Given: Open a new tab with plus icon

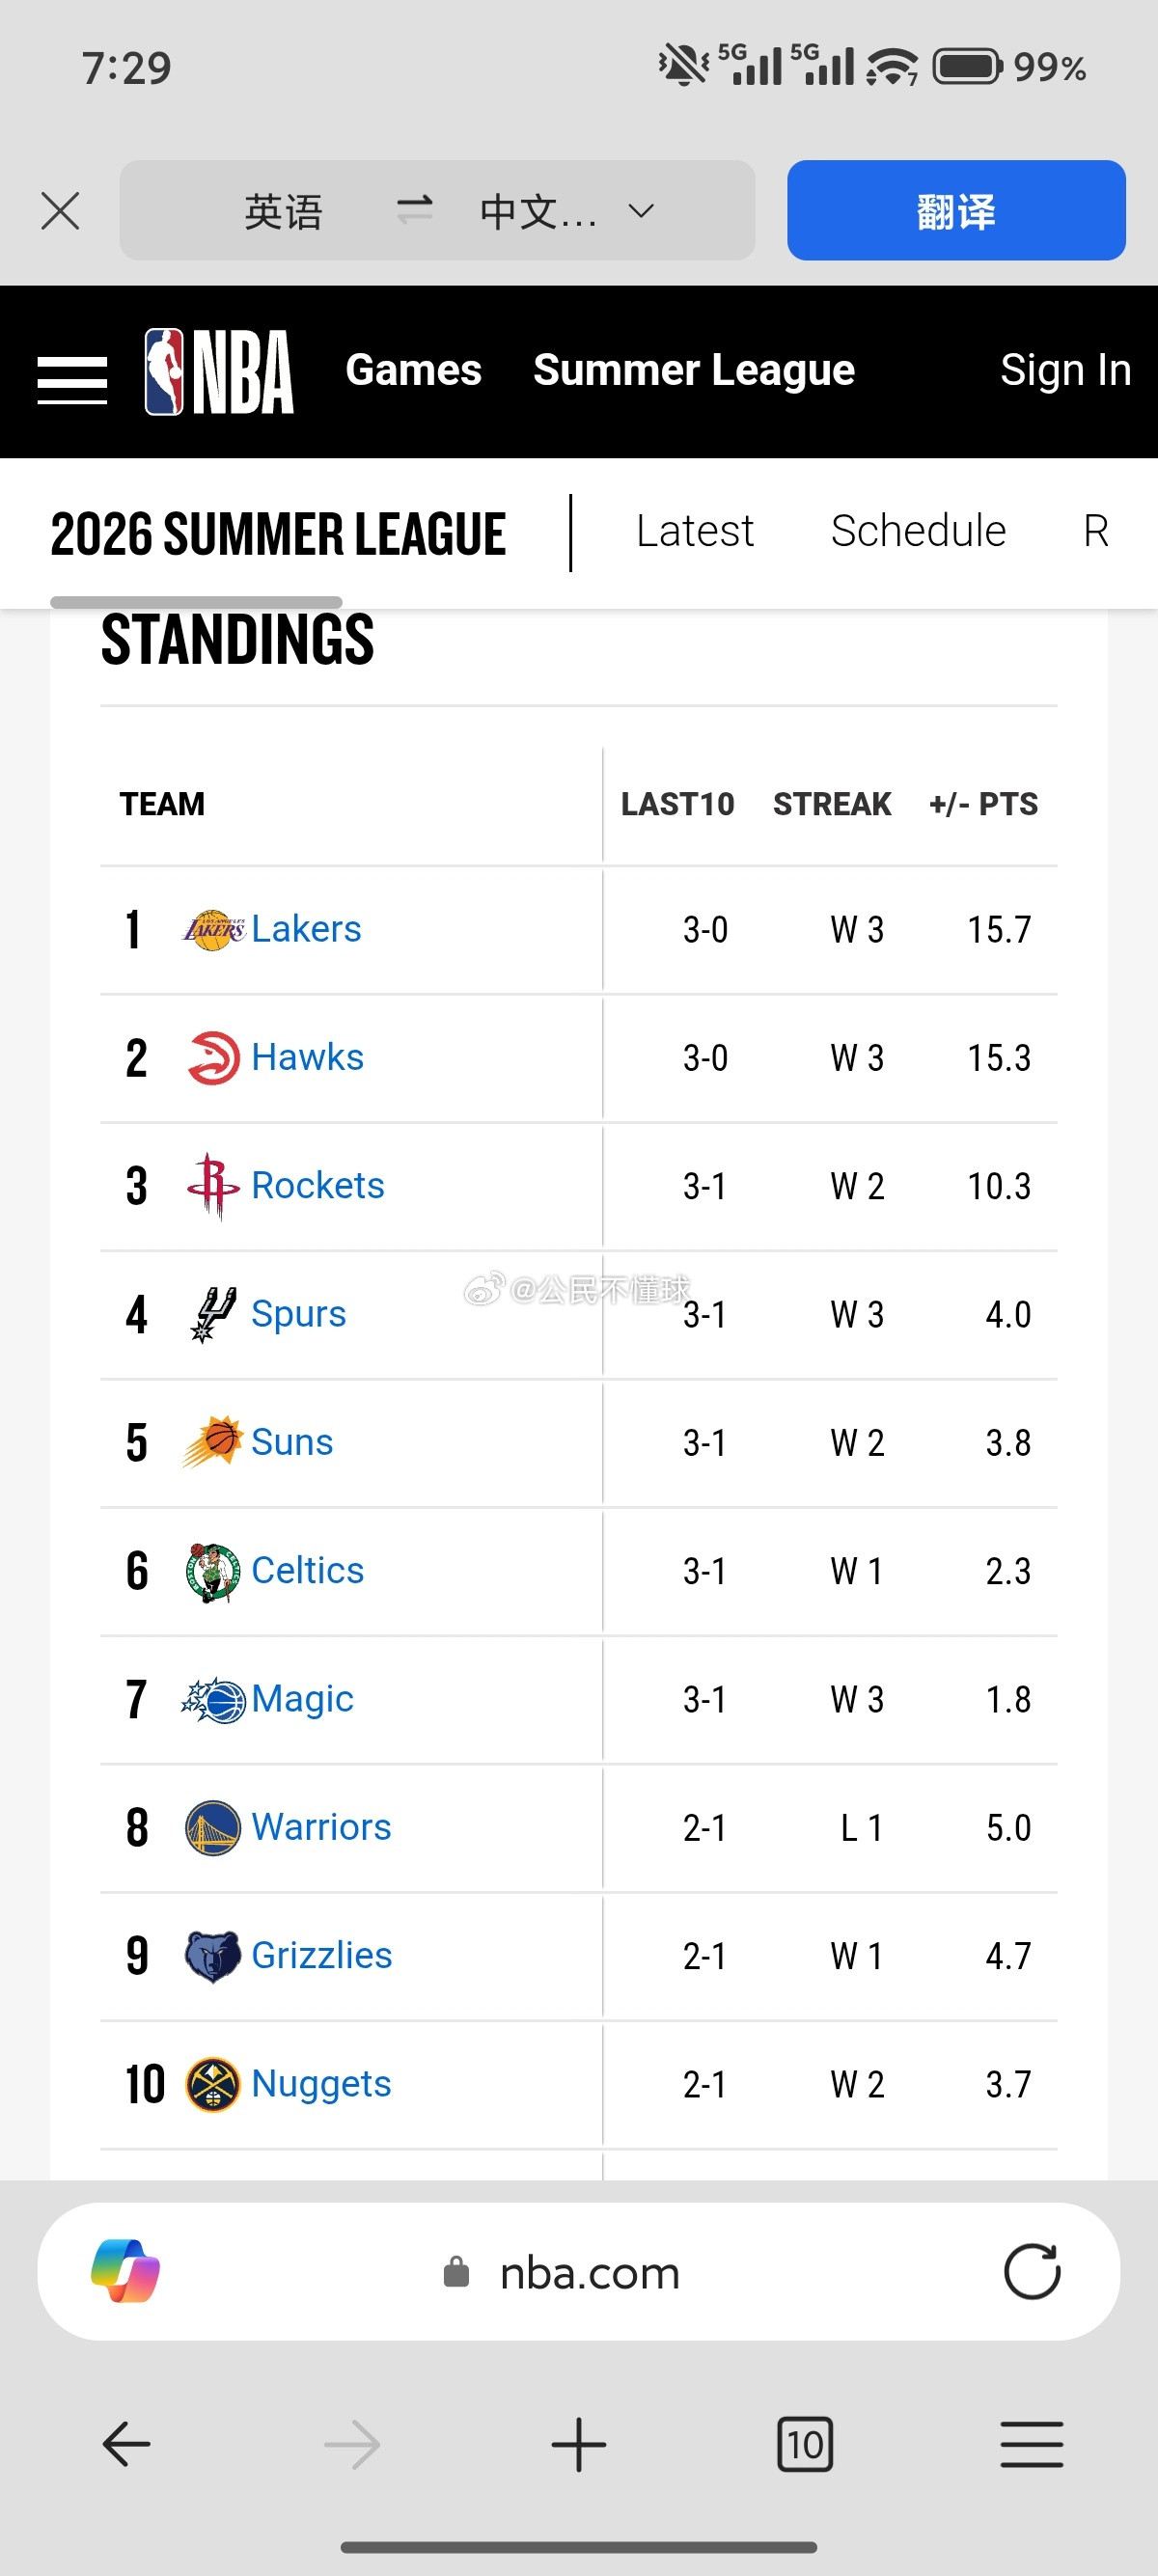Looking at the screenshot, I should click(579, 2444).
